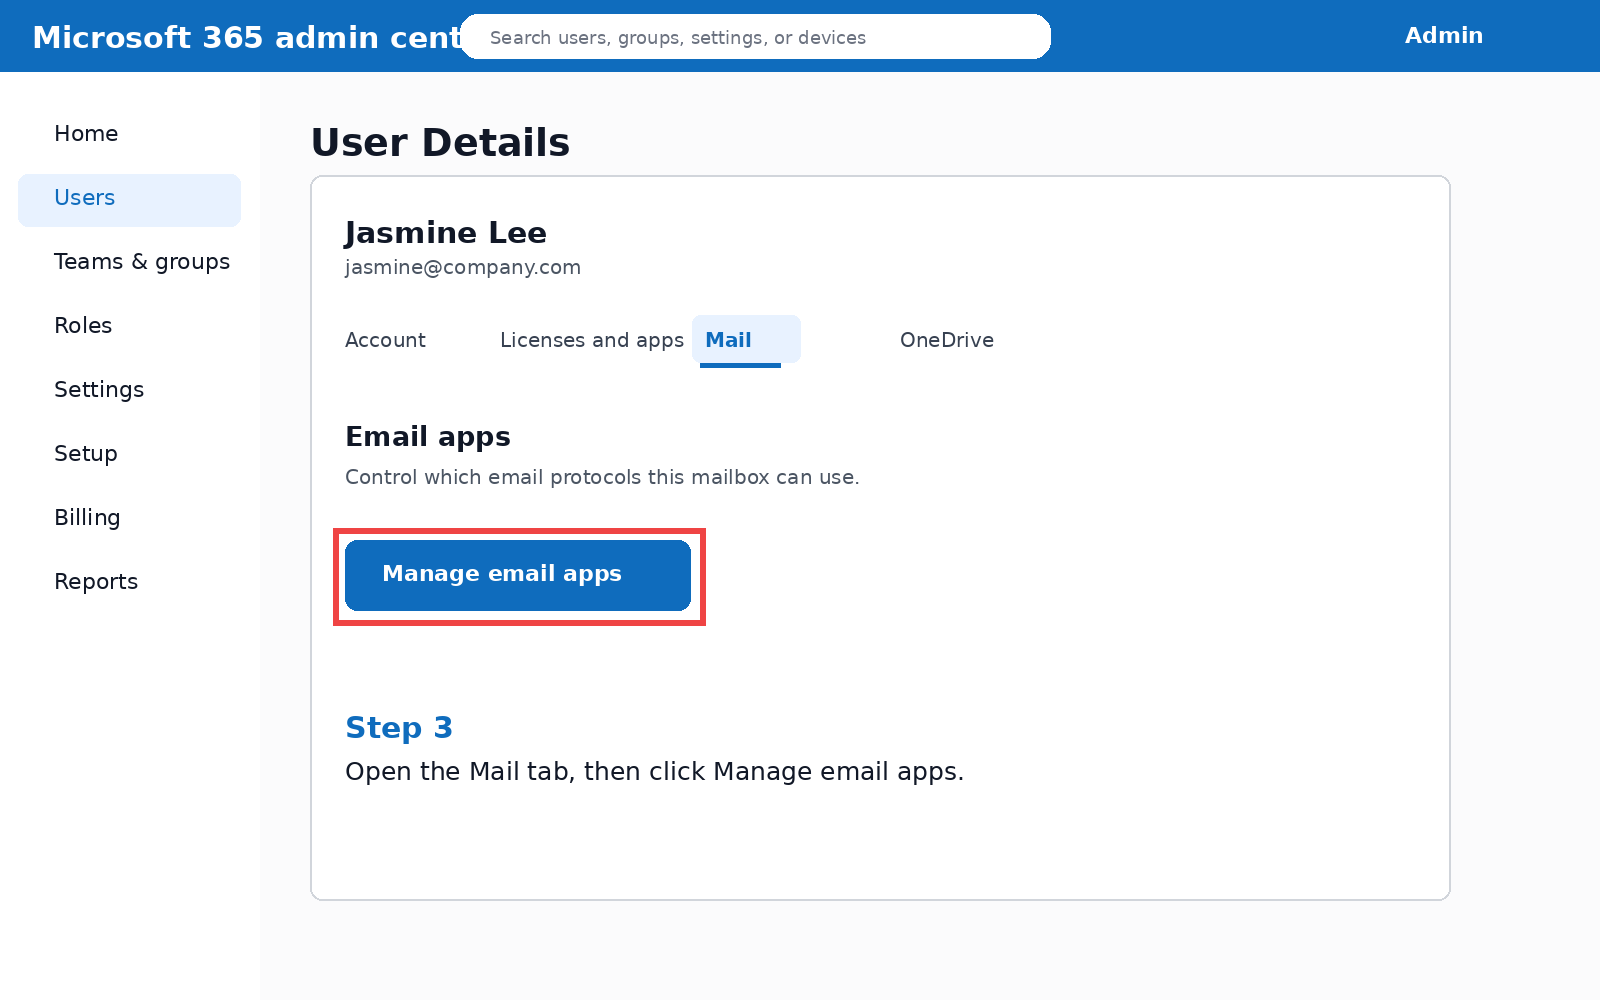Viewport: 1600px width, 1000px height.
Task: Open the Admin account menu
Action: 1443,36
